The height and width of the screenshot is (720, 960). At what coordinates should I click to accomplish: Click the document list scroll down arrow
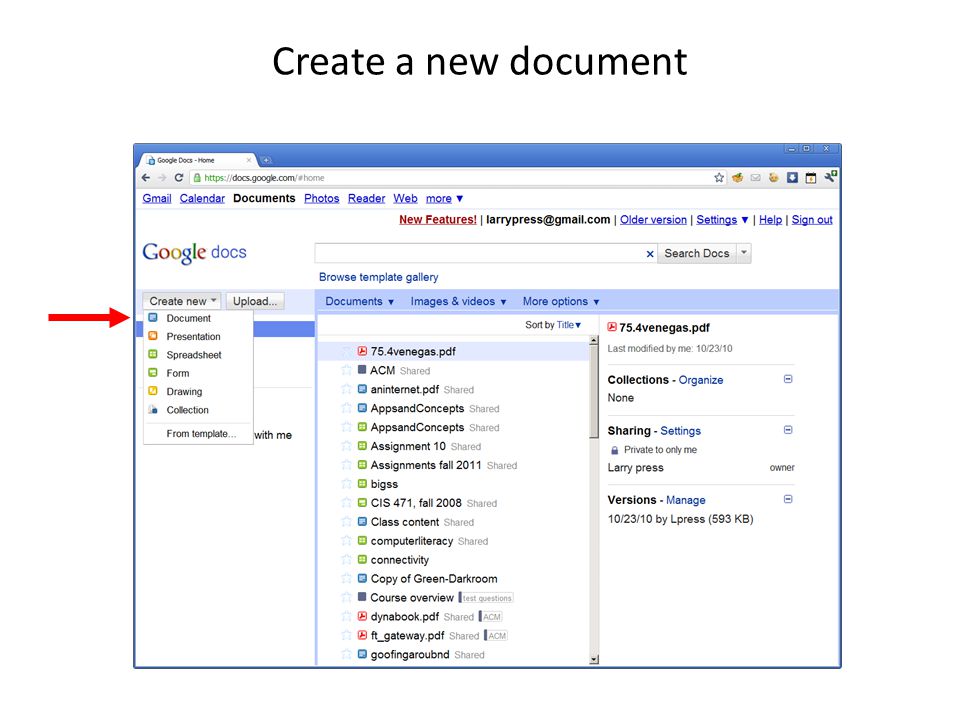(x=593, y=659)
